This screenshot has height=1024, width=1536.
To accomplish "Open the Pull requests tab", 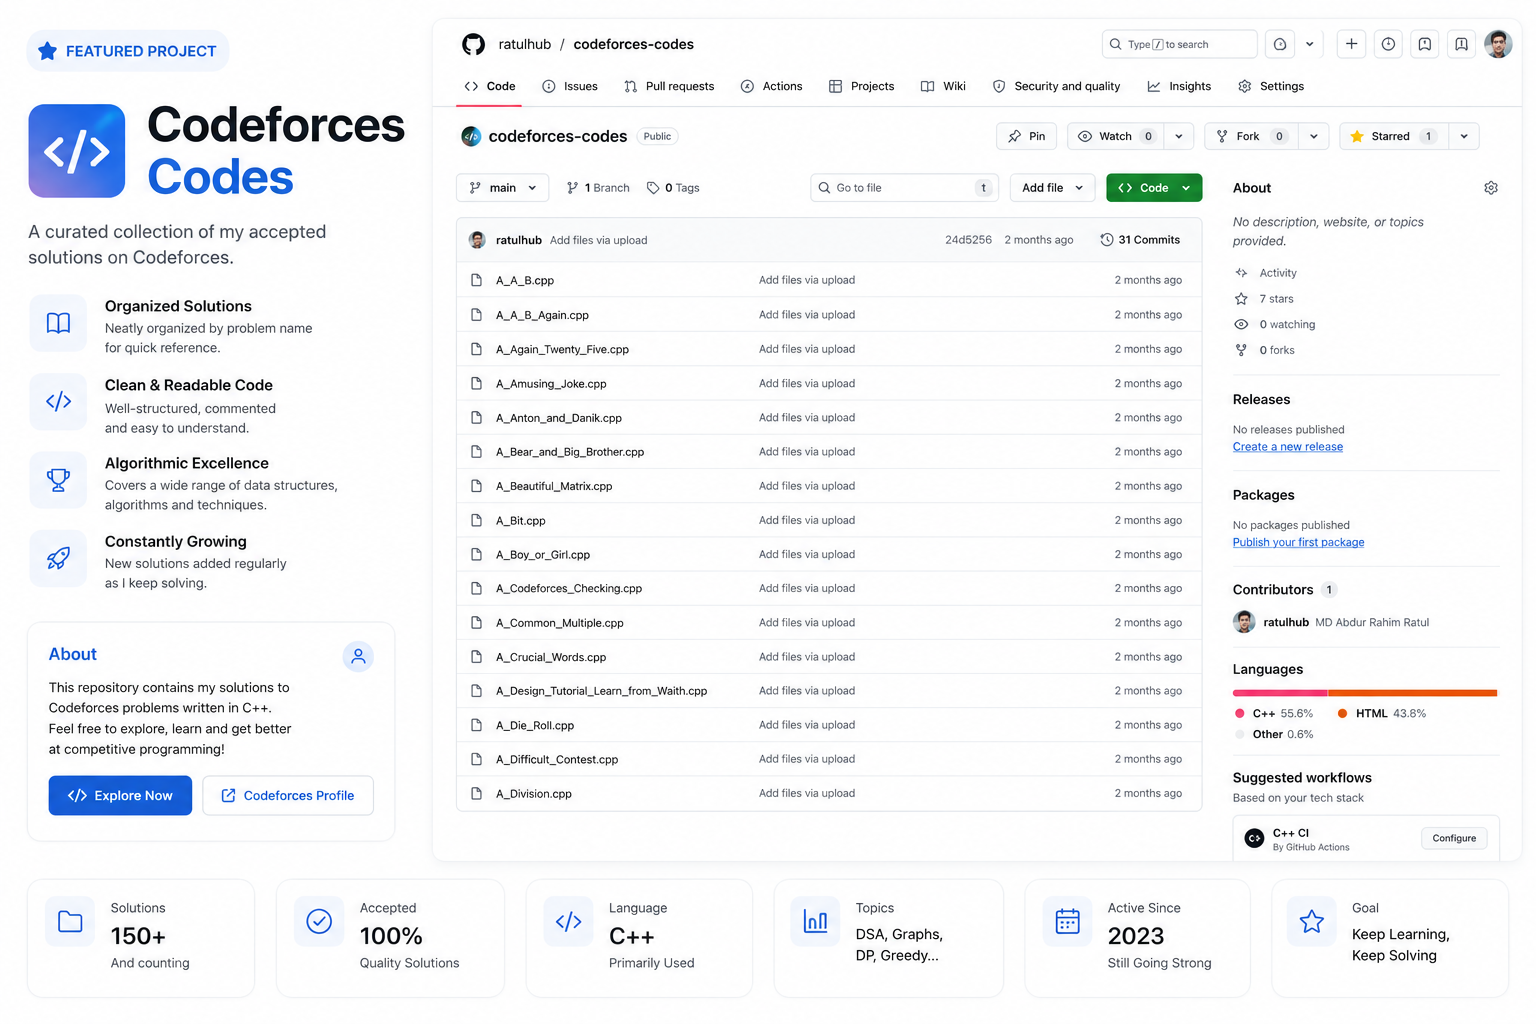I will coord(669,86).
